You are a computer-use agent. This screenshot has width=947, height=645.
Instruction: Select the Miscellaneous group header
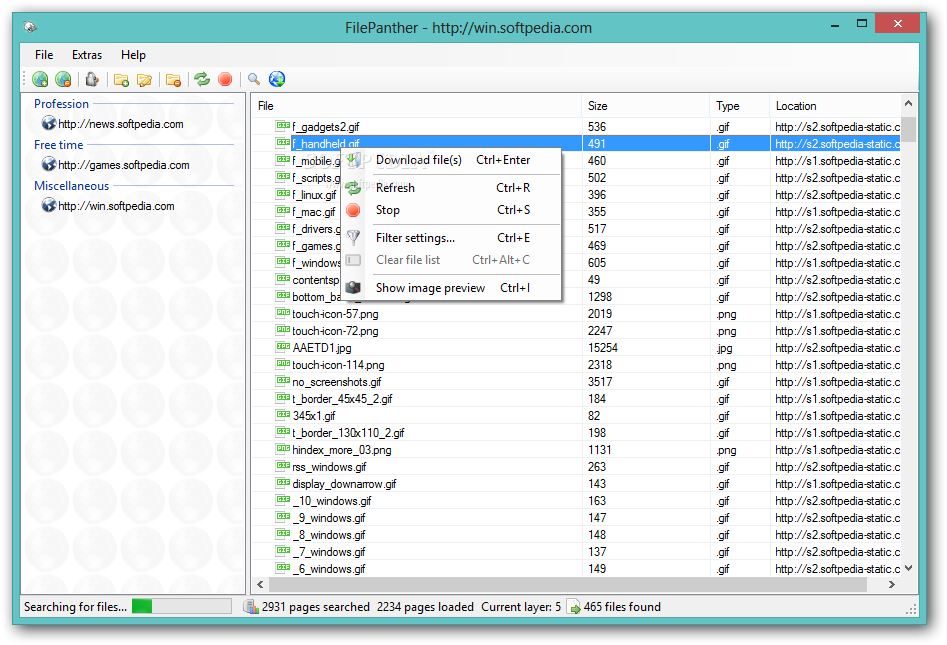click(x=72, y=186)
